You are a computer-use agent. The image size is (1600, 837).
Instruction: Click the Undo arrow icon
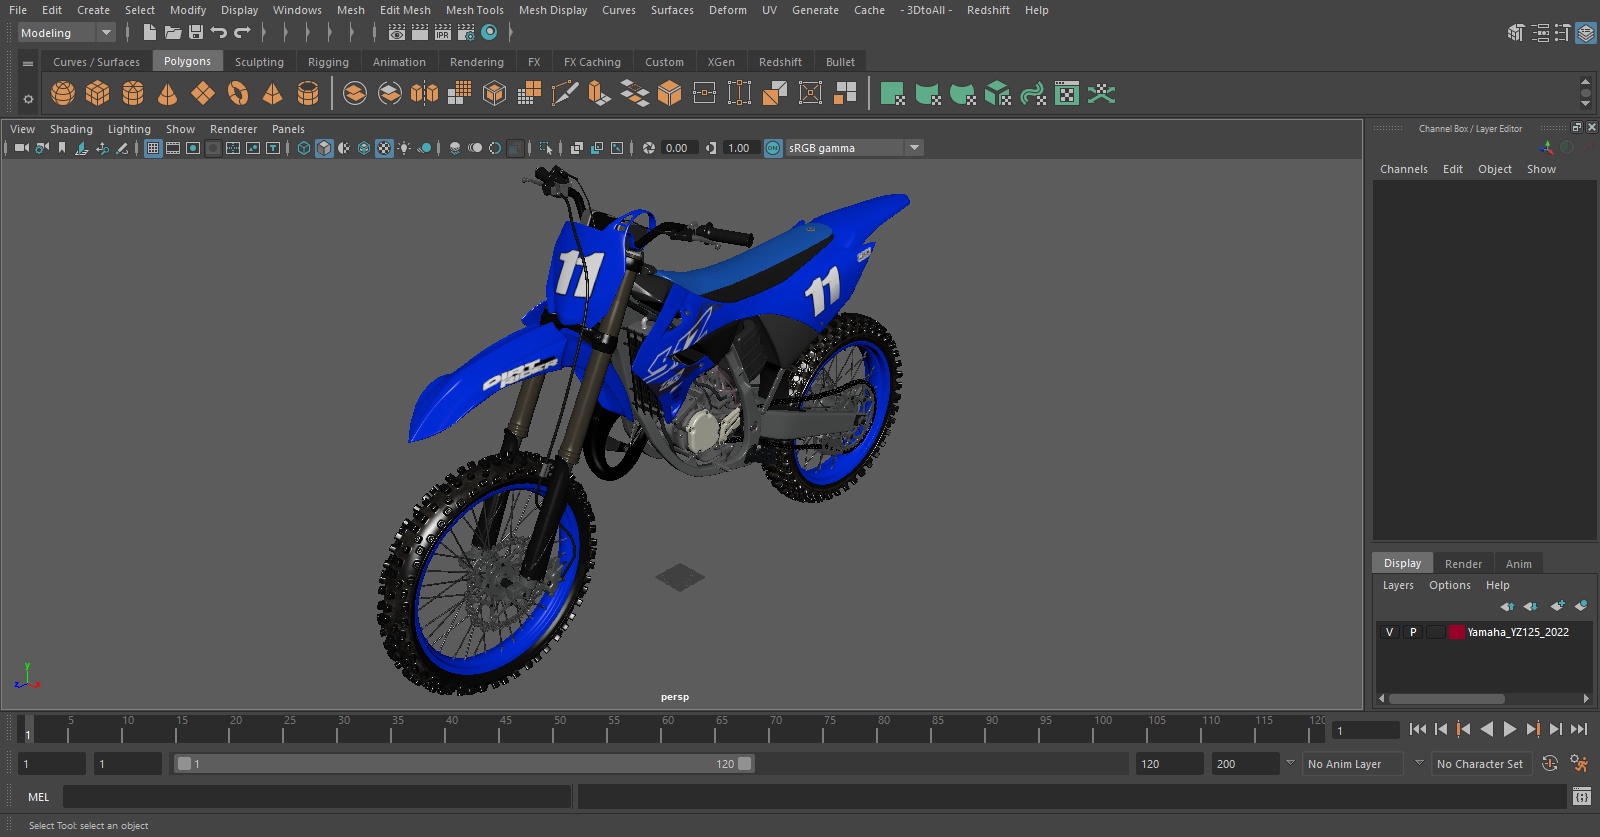click(x=218, y=32)
